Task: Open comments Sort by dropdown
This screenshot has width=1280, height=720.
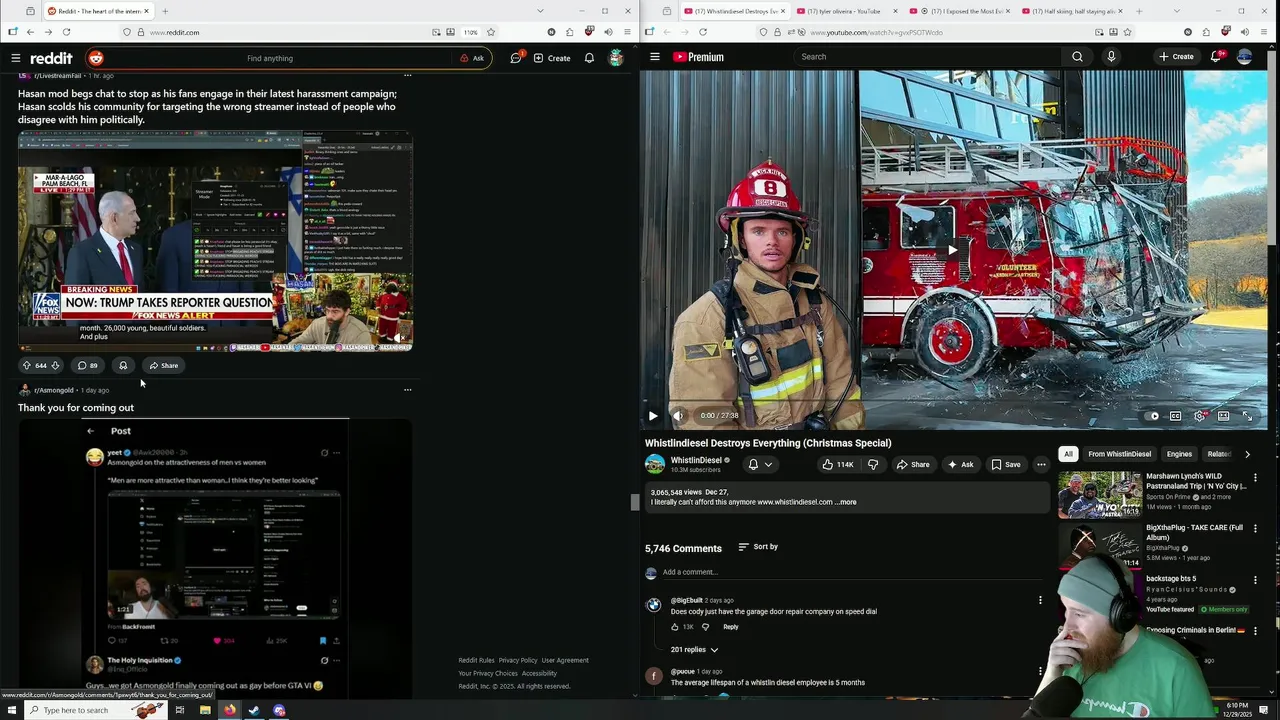Action: [758, 547]
